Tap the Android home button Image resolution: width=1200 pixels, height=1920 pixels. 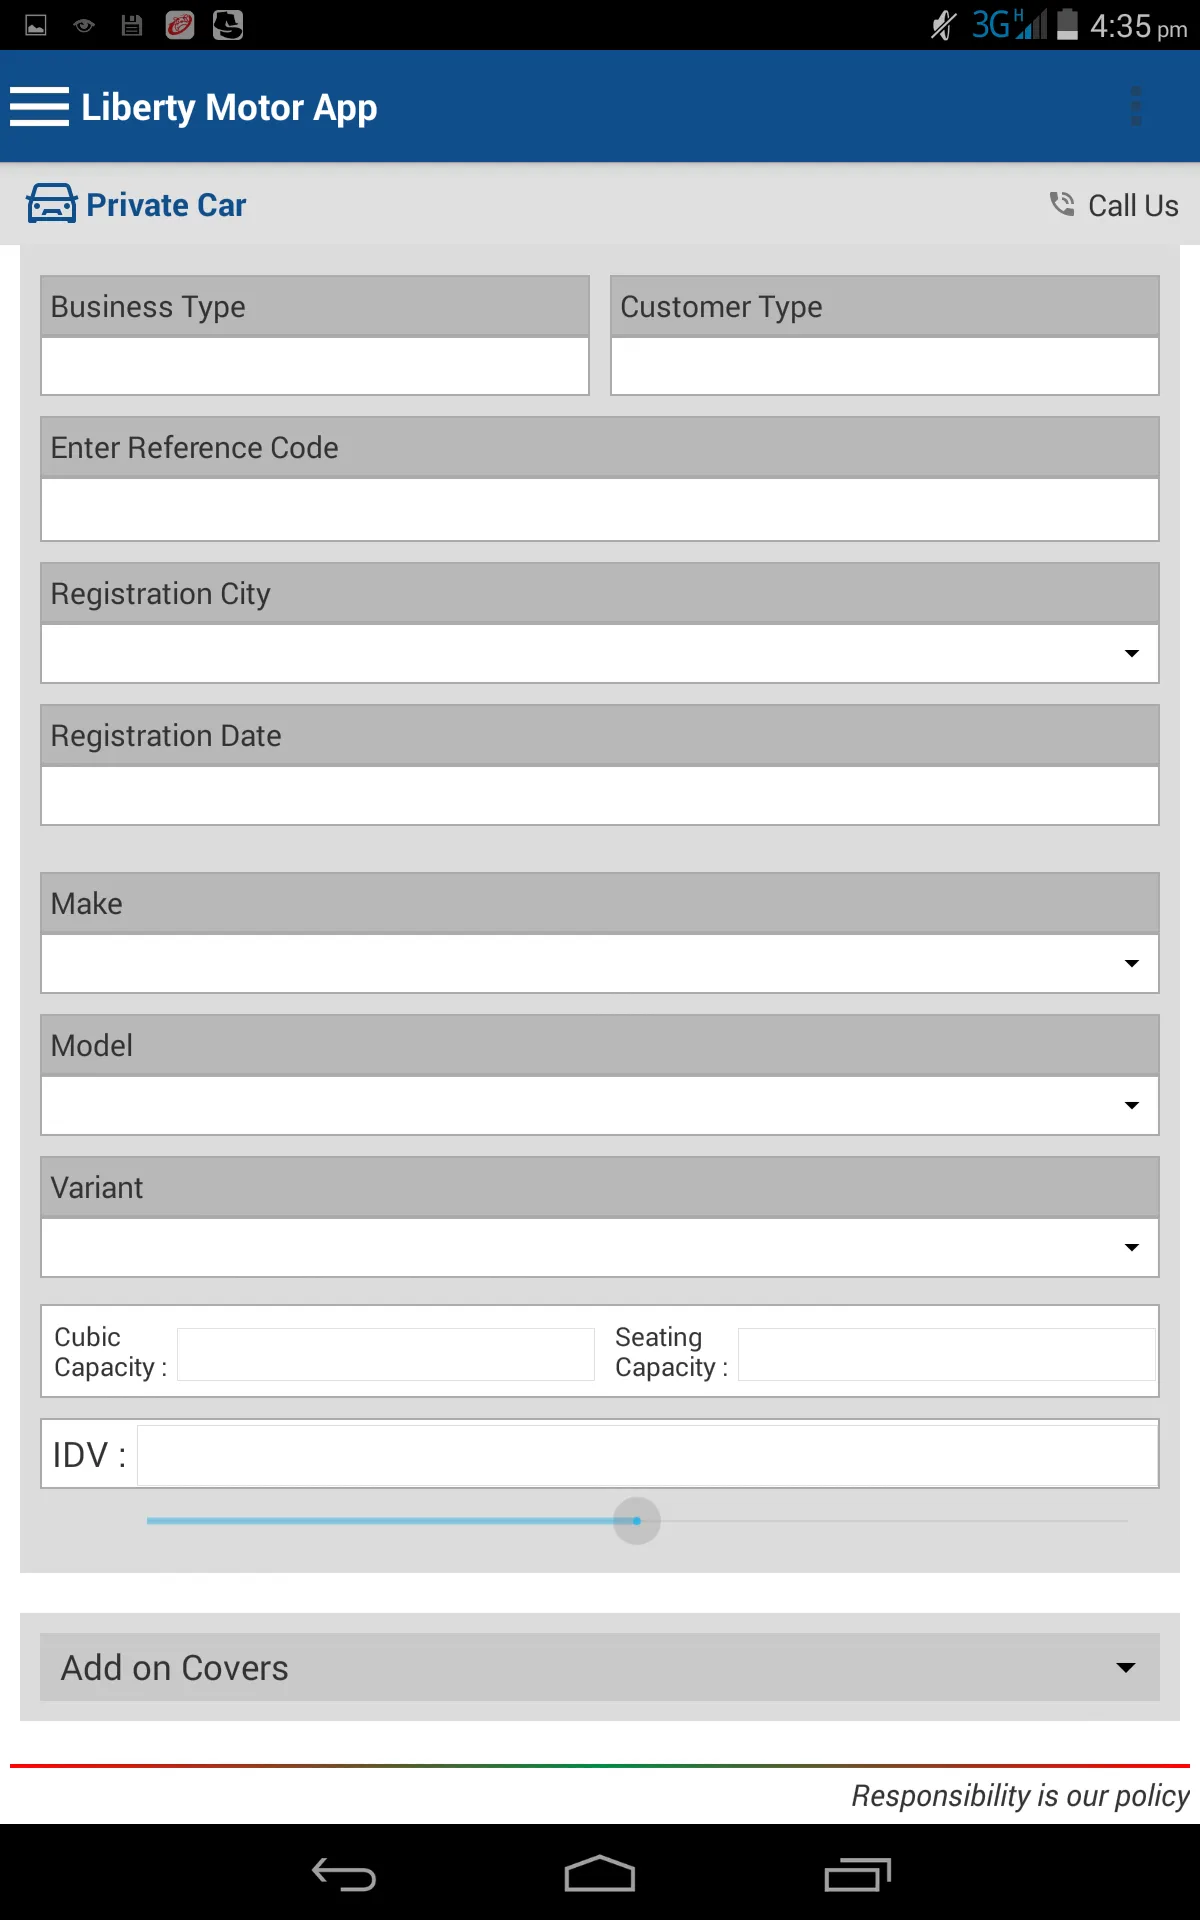600,1874
